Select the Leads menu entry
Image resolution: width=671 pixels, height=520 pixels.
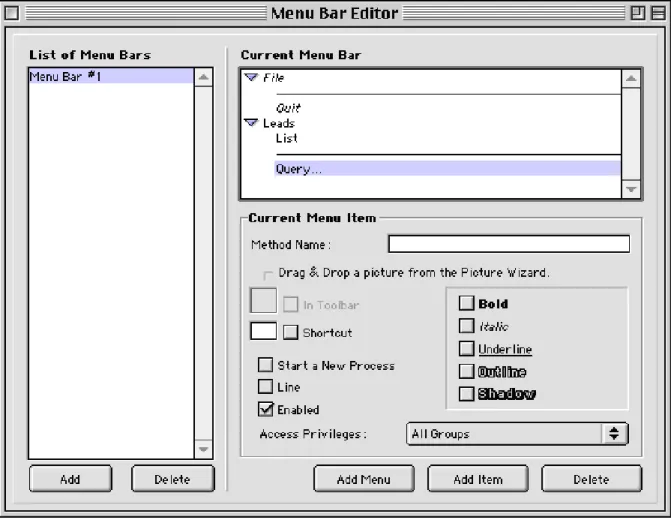click(x=279, y=123)
